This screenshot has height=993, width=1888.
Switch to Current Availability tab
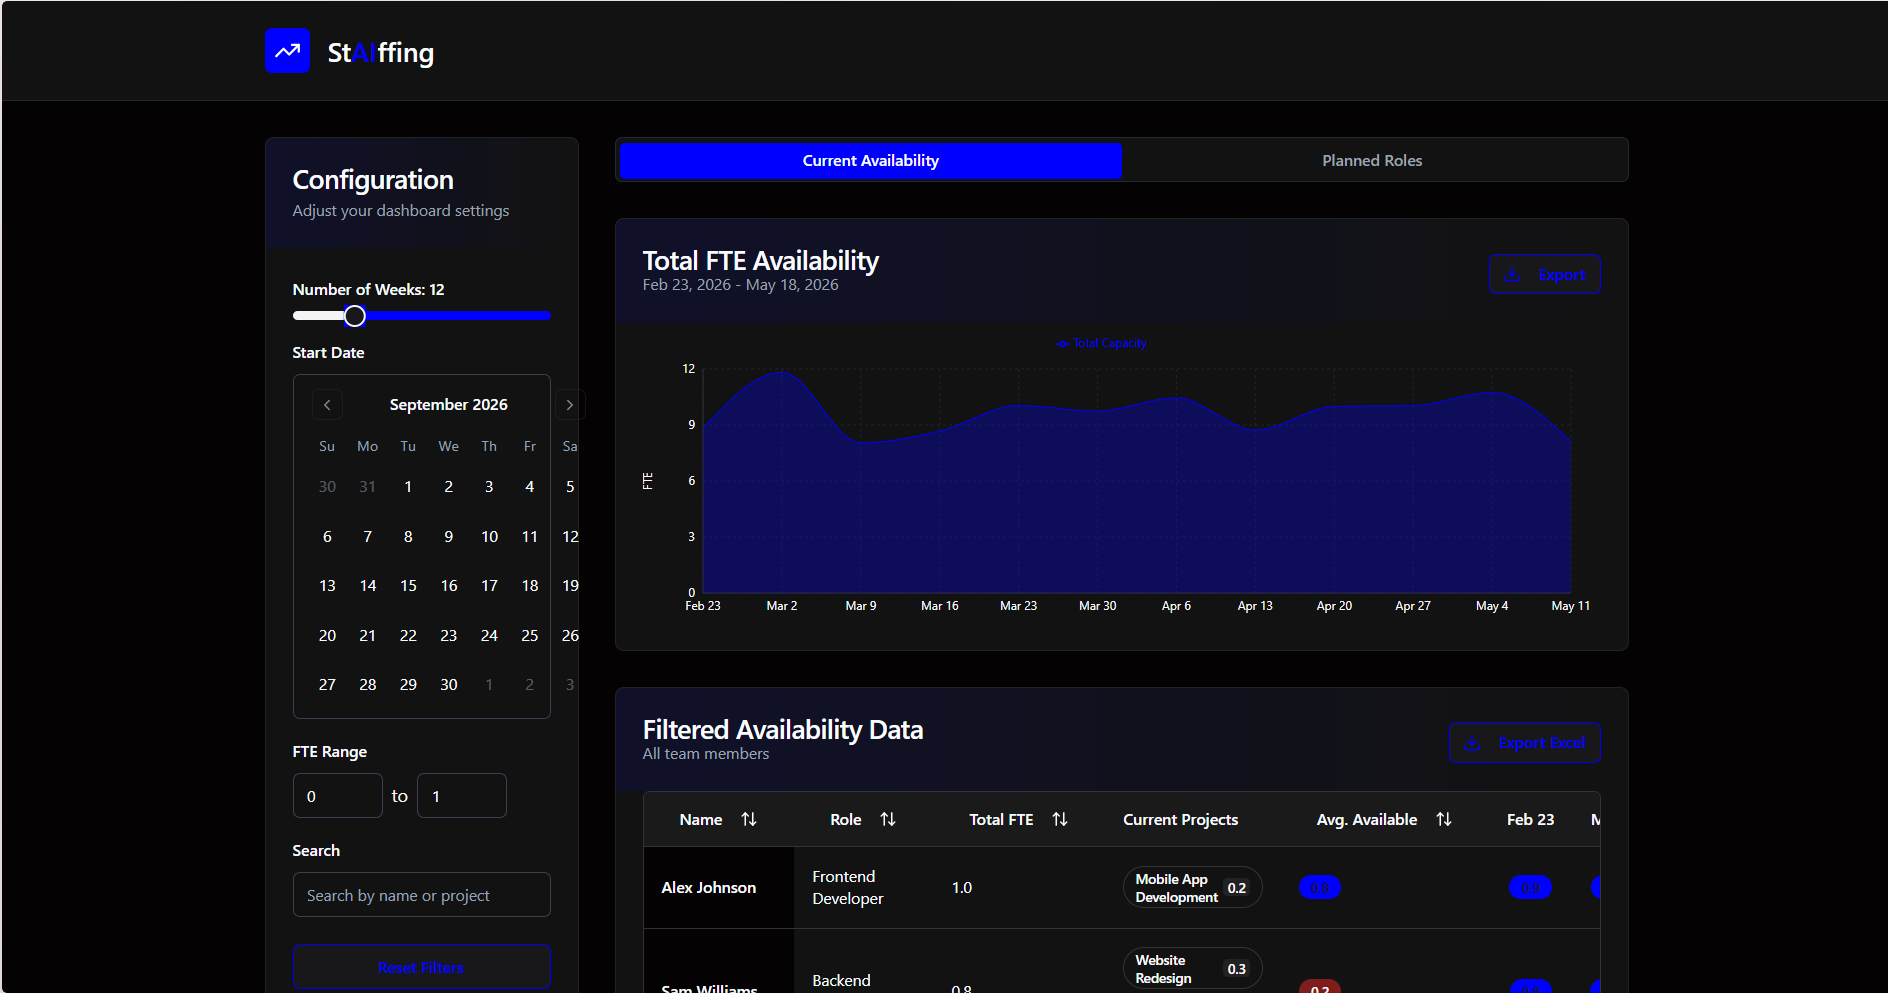871,161
